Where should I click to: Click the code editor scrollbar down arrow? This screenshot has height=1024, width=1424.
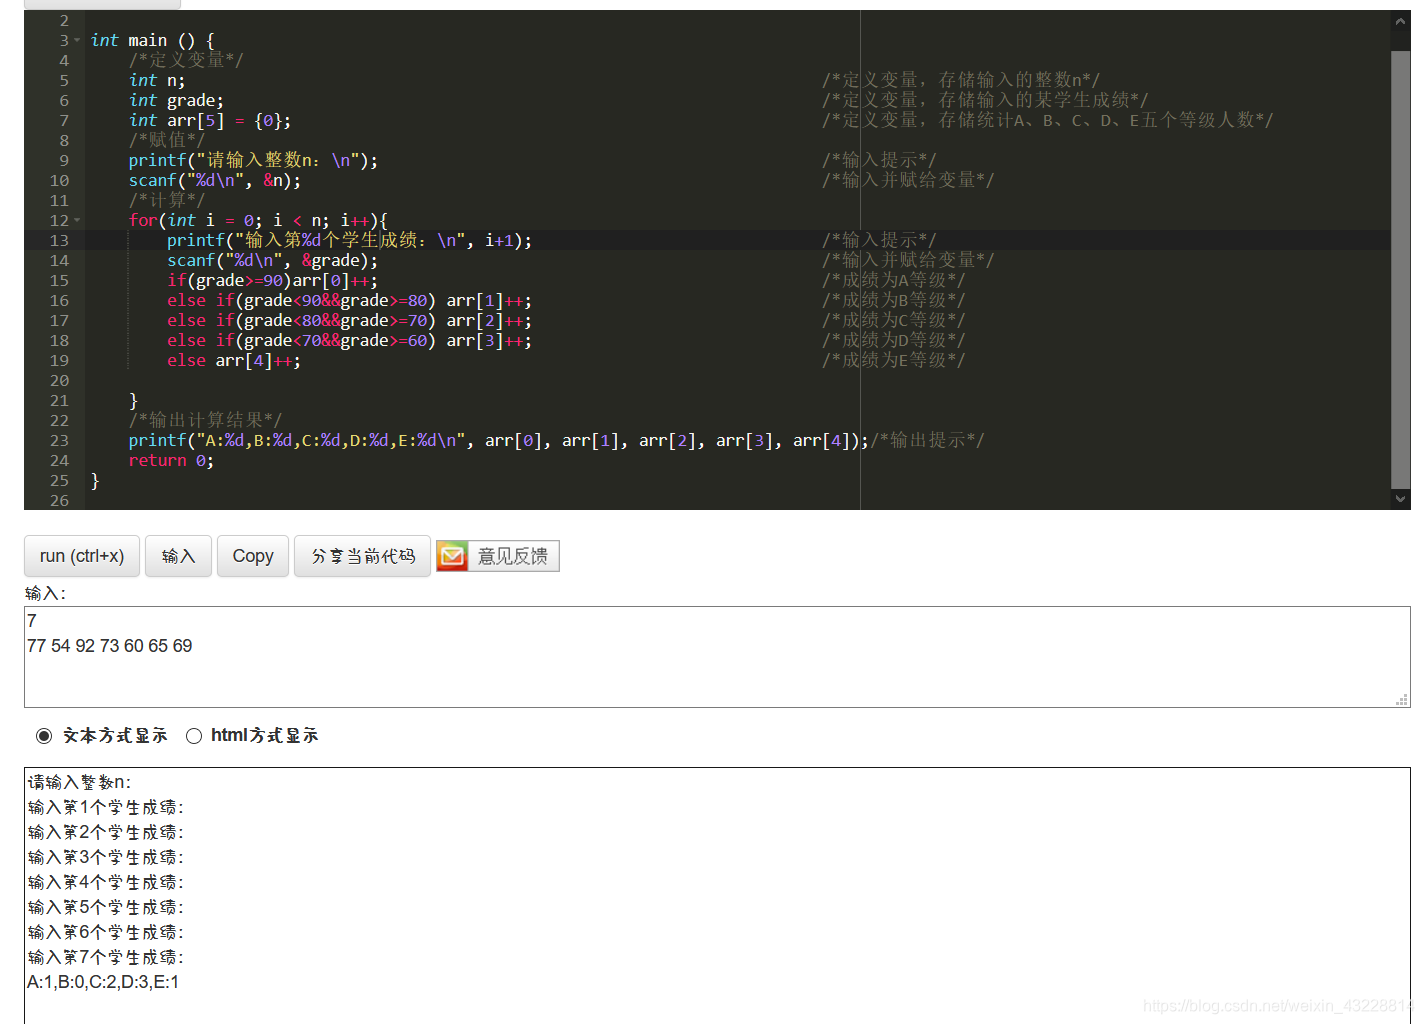[1400, 499]
